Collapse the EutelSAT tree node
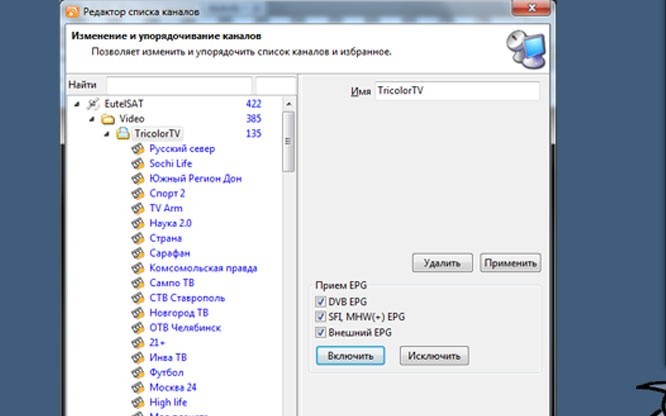The image size is (666, 416). tap(78, 103)
